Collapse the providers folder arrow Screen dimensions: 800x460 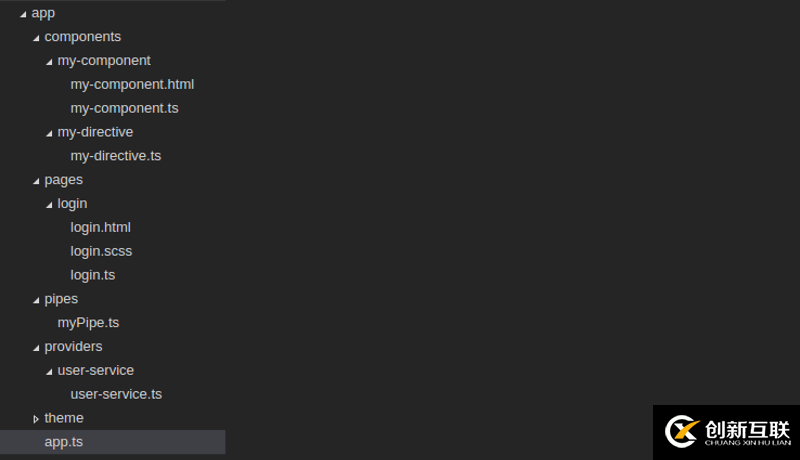click(37, 348)
